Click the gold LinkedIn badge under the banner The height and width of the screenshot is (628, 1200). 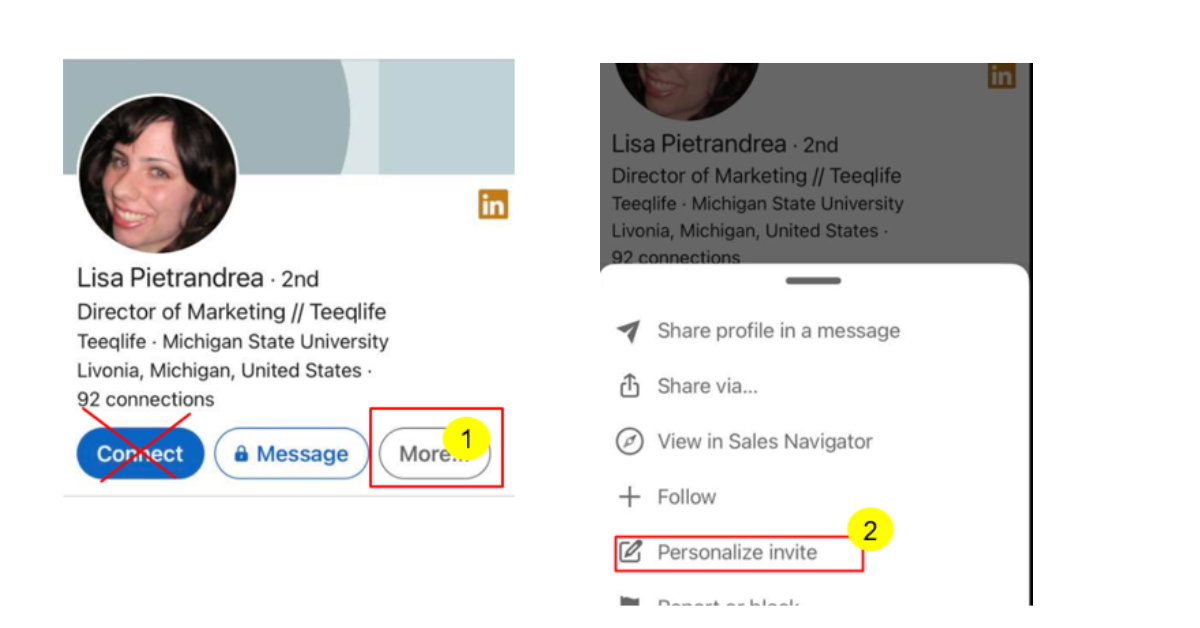(493, 204)
